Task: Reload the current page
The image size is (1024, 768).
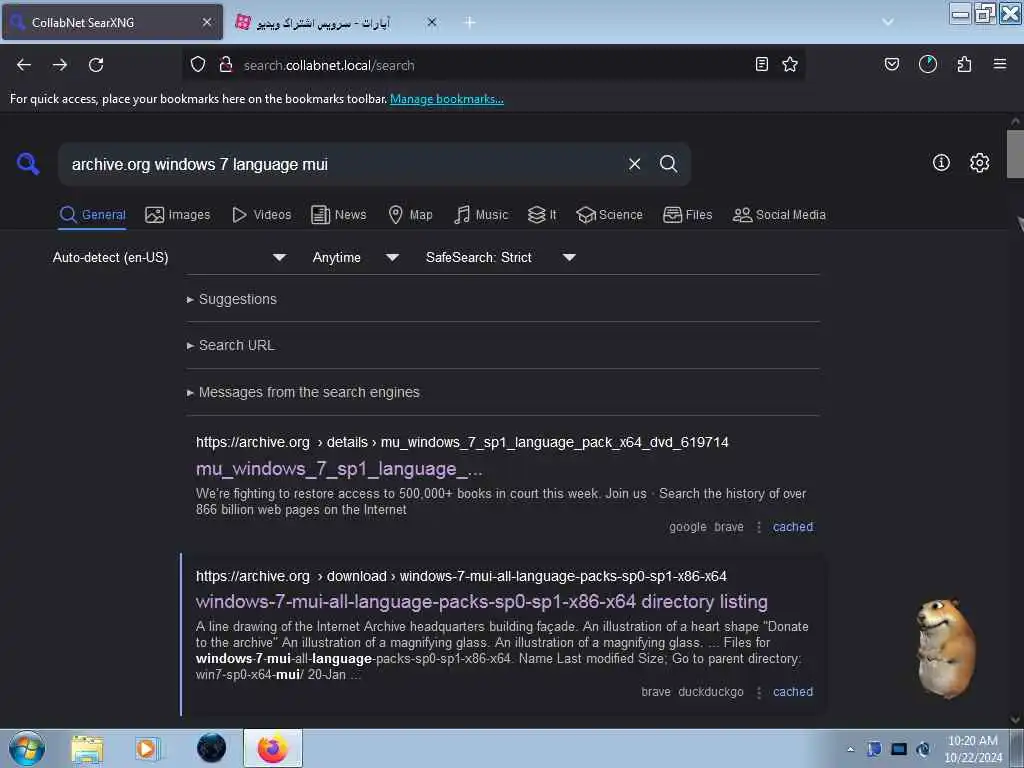Action: coord(96,65)
